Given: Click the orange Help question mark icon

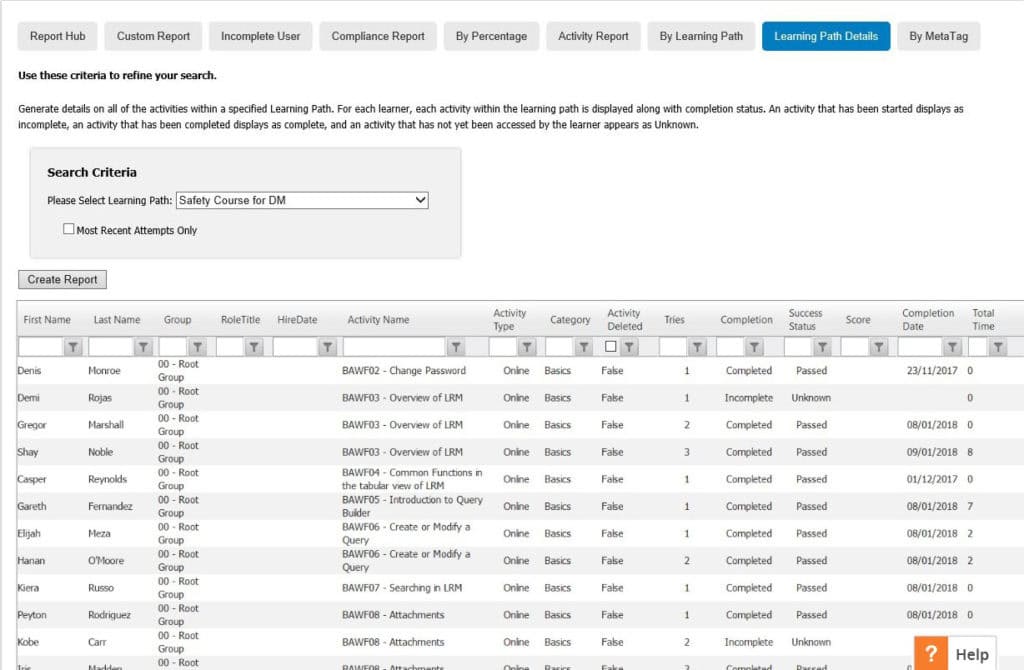Looking at the screenshot, I should click(x=931, y=653).
